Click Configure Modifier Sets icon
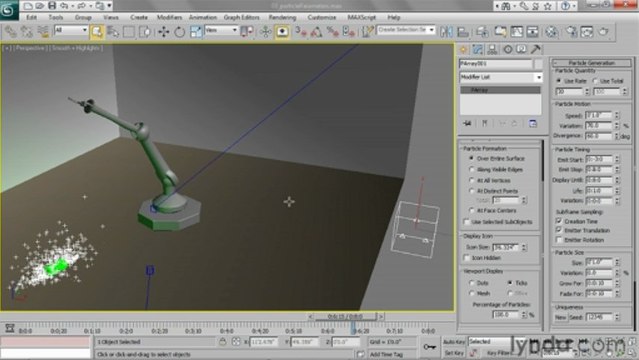This screenshot has width=639, height=360. pos(533,124)
